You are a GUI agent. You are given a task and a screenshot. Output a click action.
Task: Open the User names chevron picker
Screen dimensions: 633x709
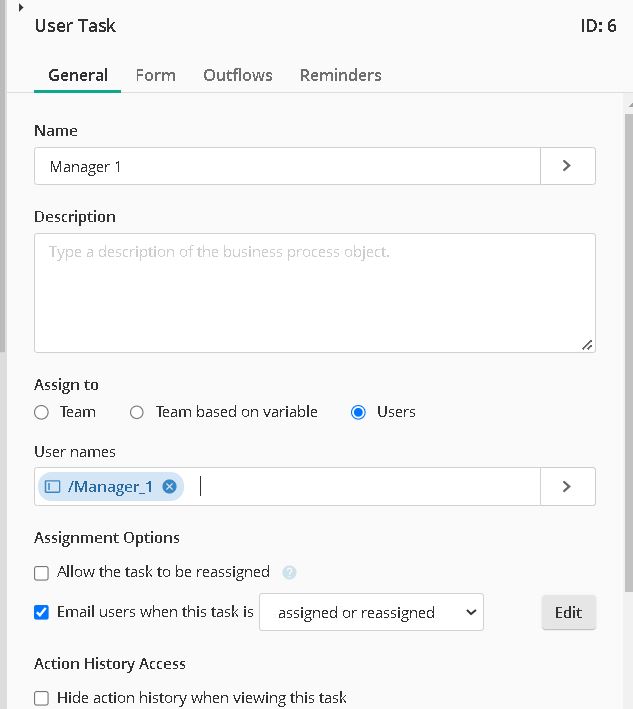click(567, 487)
